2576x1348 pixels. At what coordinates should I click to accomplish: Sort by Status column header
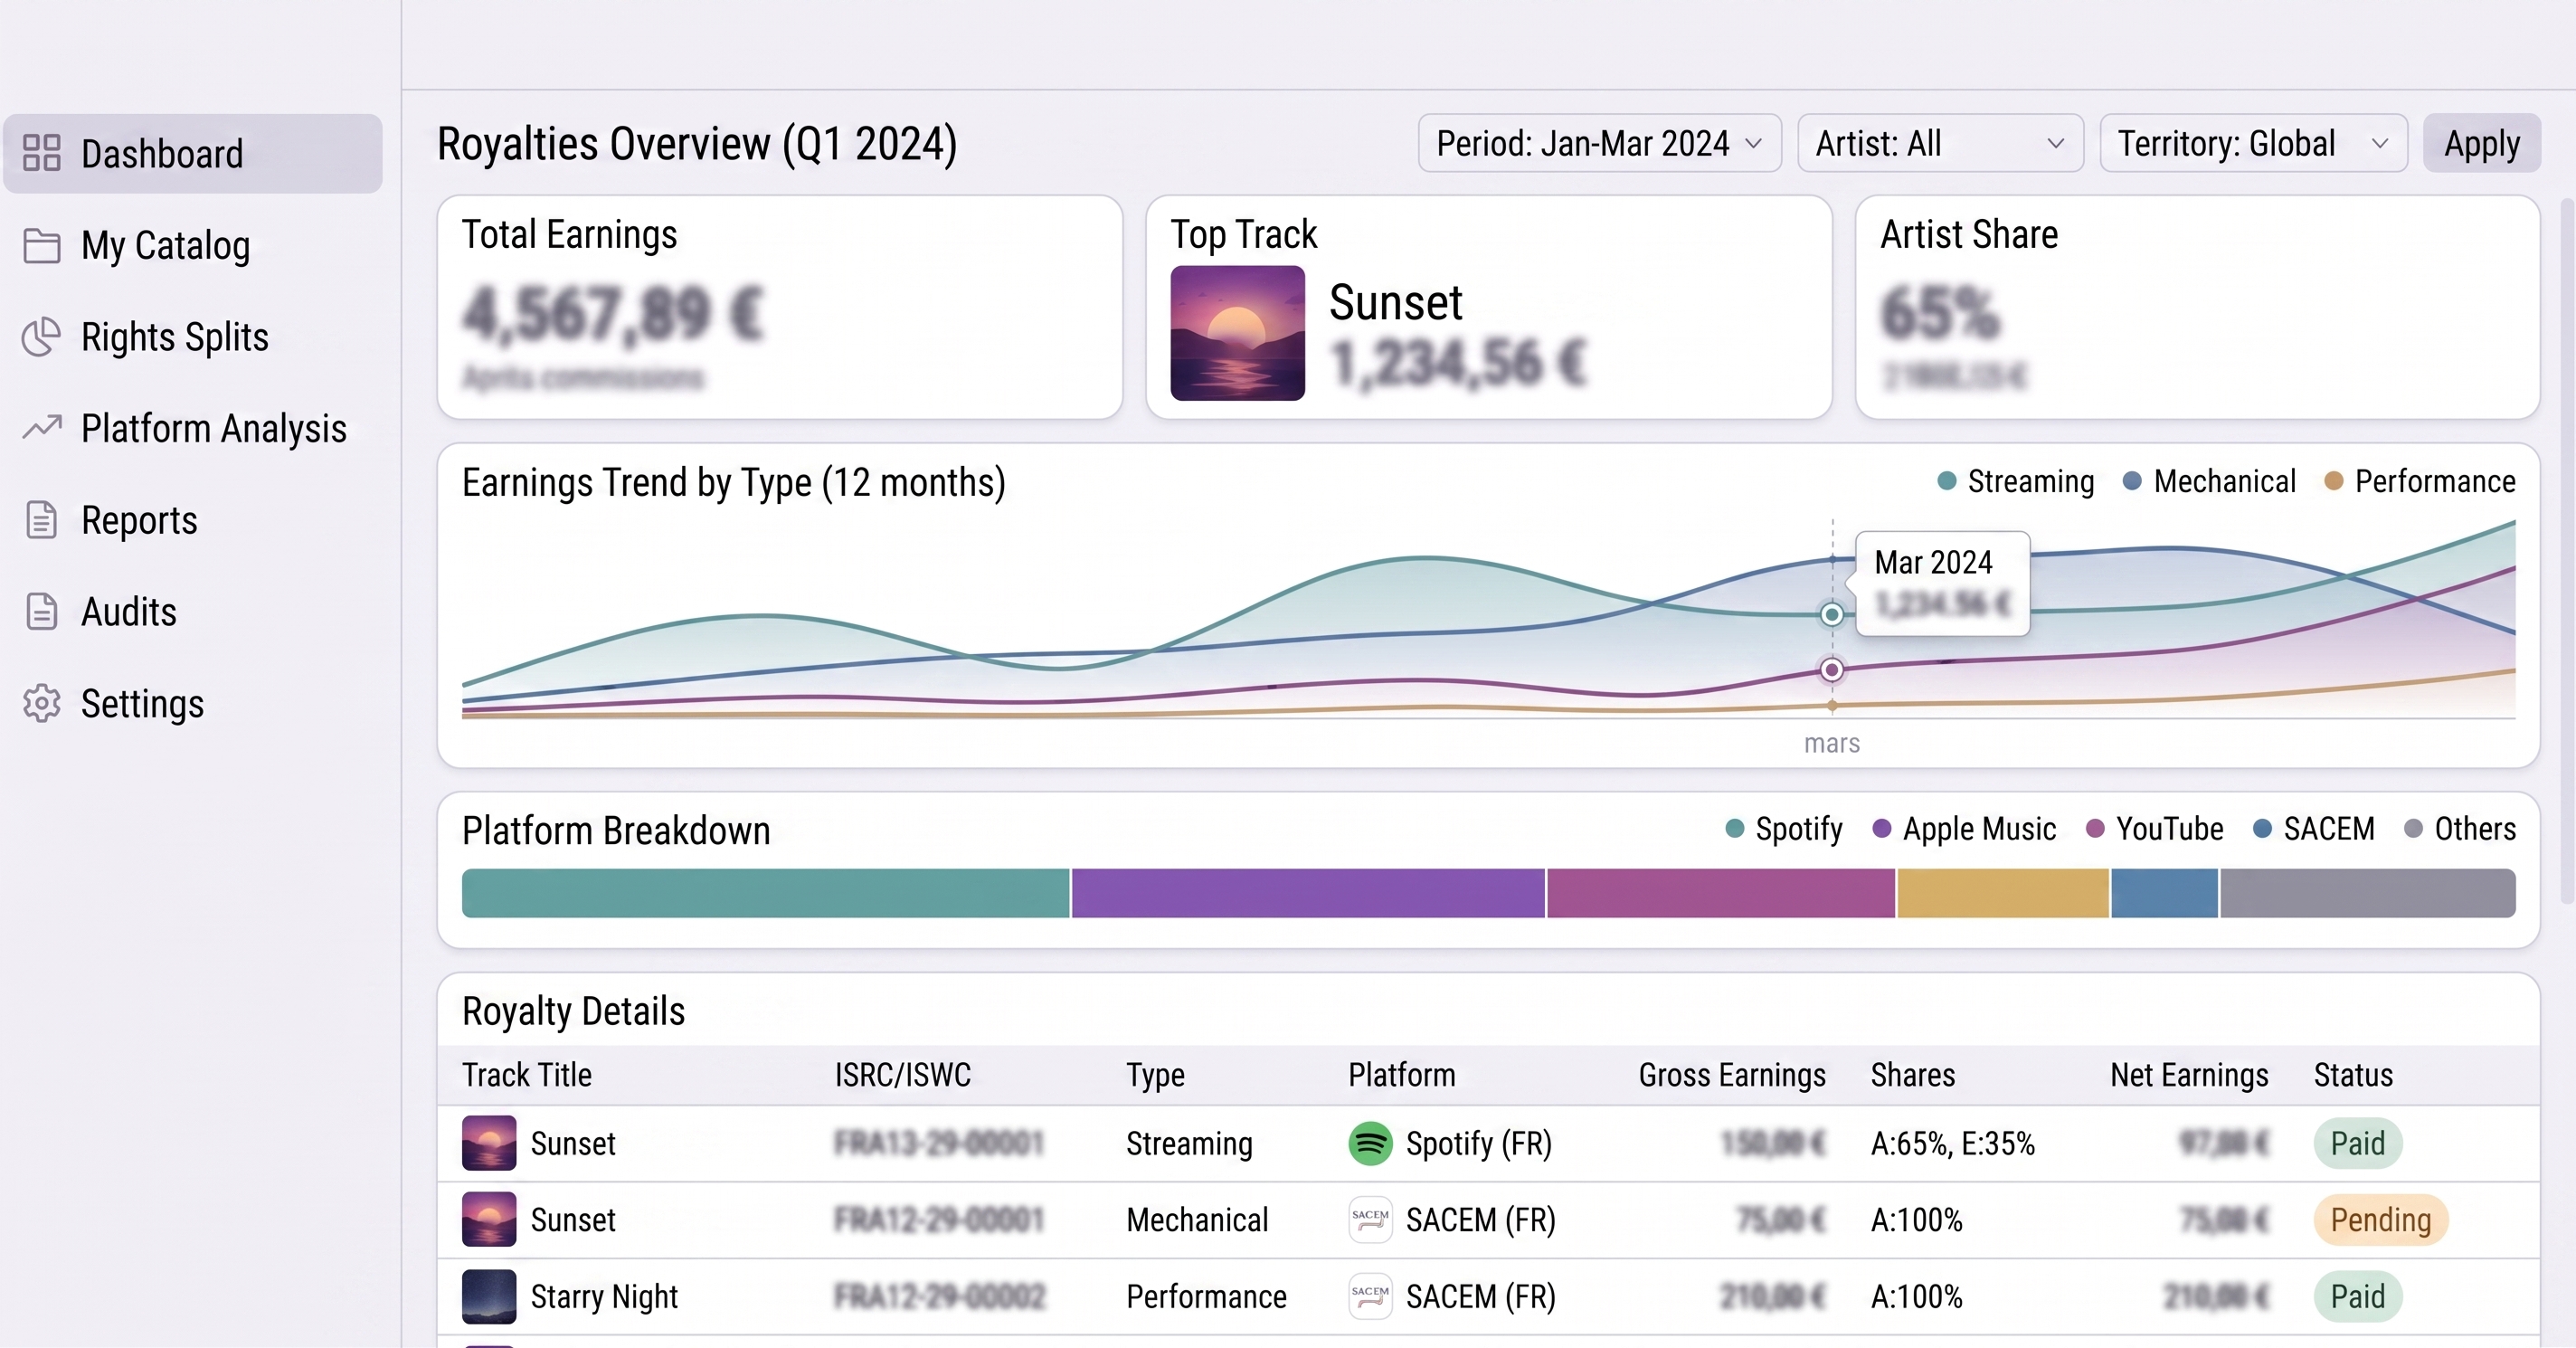click(x=2353, y=1075)
